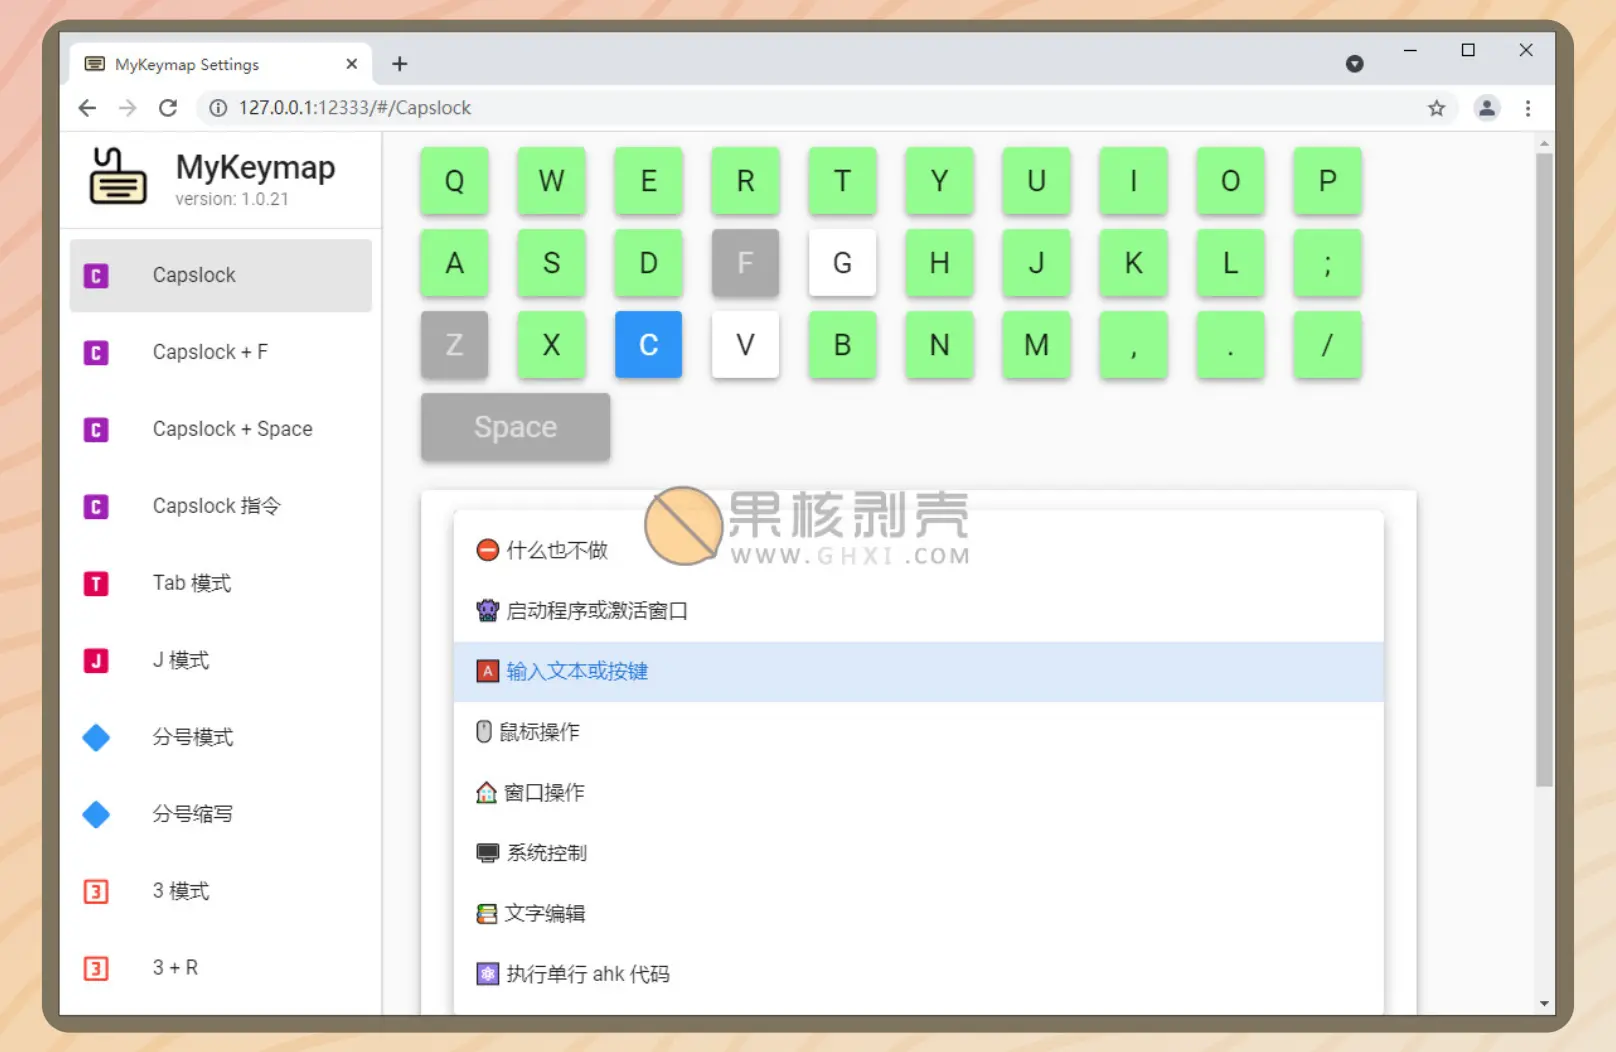
Task: Open the tab search dropdown arrow
Action: click(x=1354, y=64)
